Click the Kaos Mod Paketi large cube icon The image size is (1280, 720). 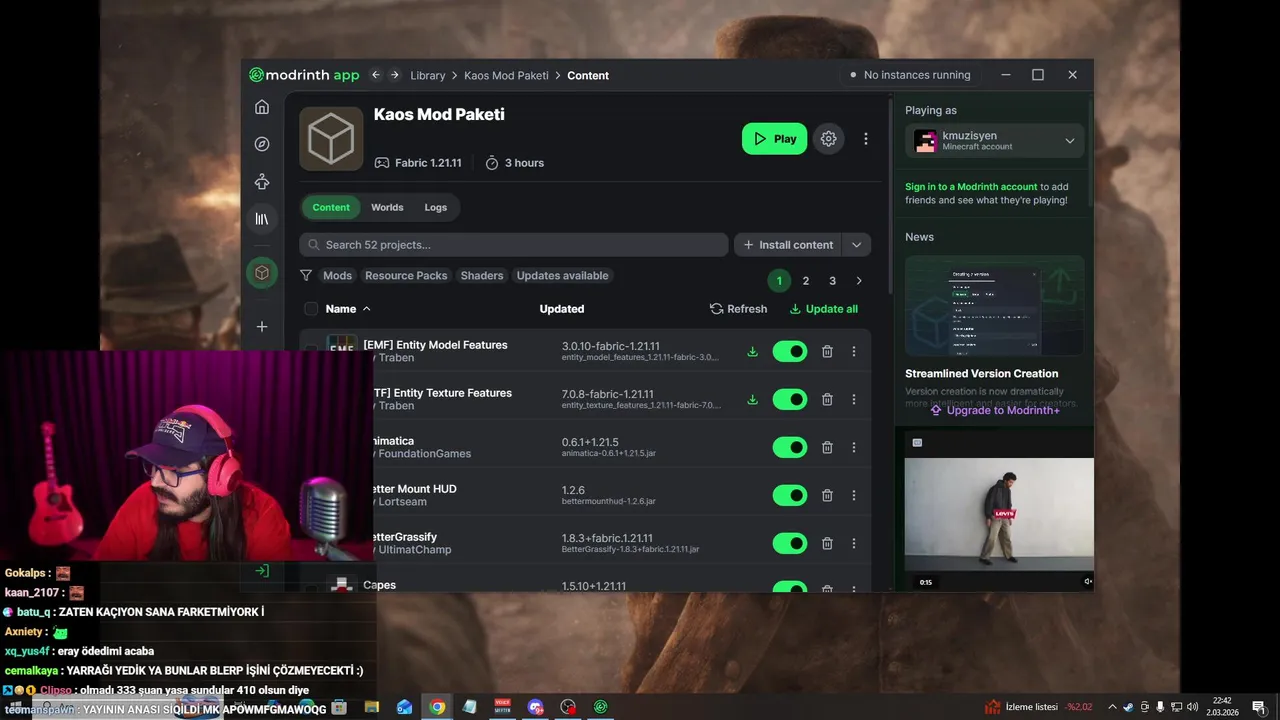tap(331, 139)
